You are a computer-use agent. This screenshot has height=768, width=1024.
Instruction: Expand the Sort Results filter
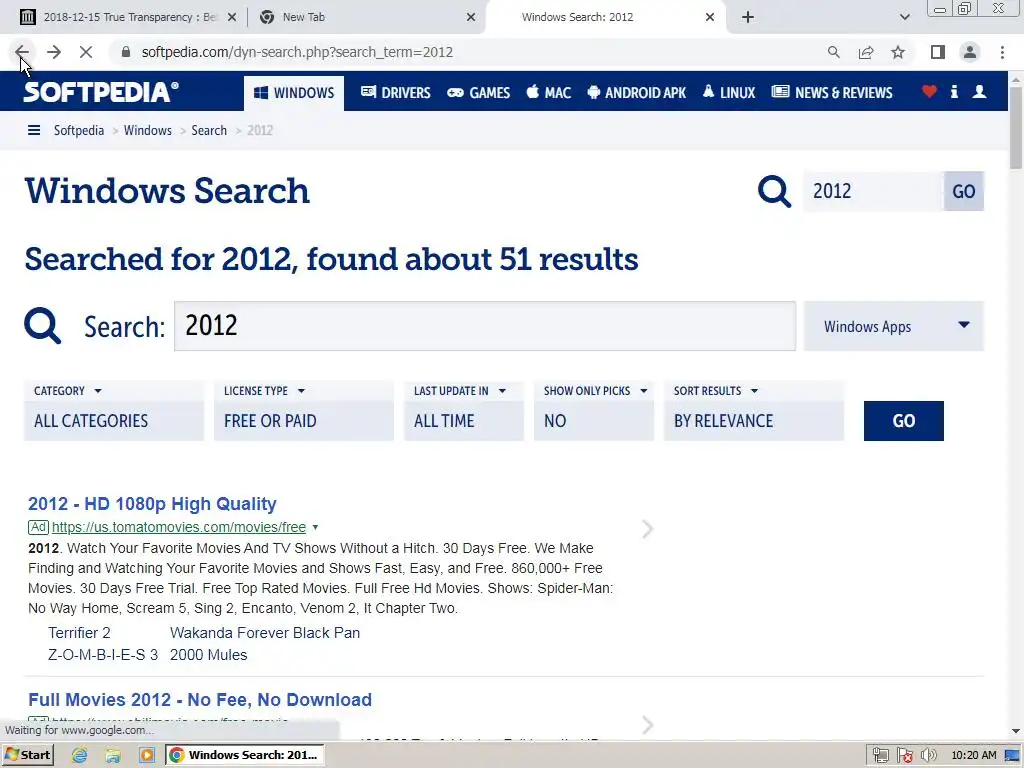[754, 411]
